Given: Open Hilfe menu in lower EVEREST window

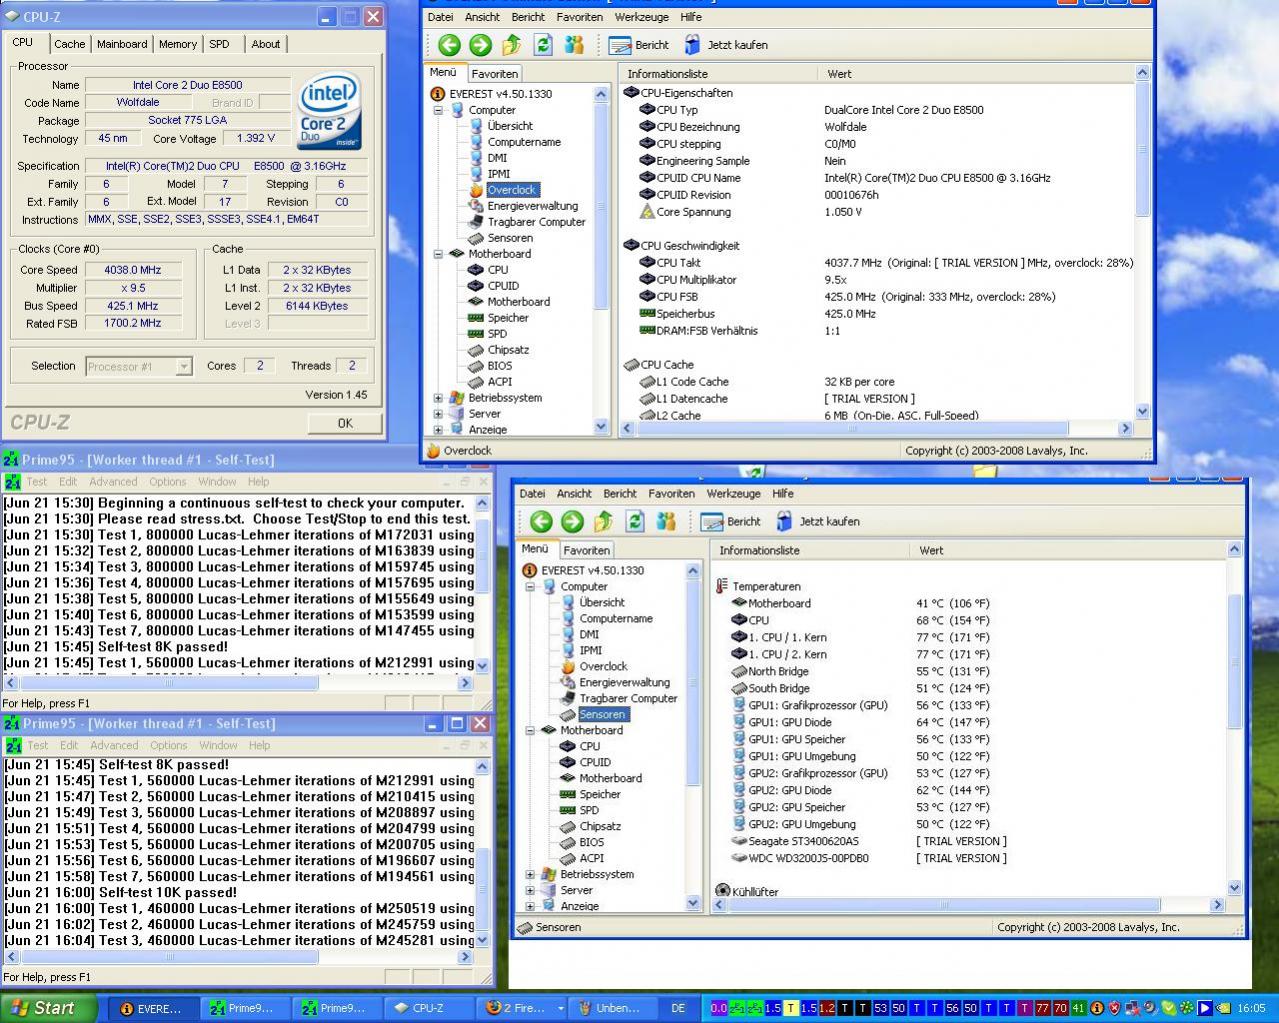Looking at the screenshot, I should pos(783,494).
